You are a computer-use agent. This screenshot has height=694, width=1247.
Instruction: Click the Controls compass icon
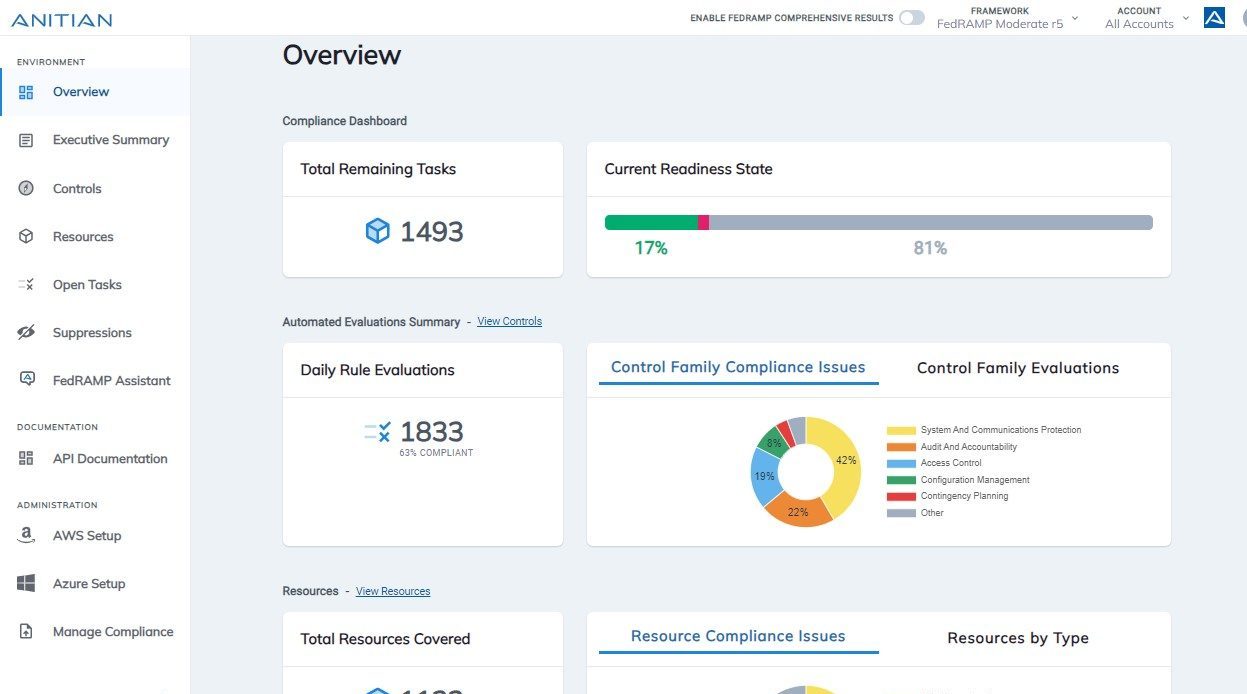click(26, 188)
